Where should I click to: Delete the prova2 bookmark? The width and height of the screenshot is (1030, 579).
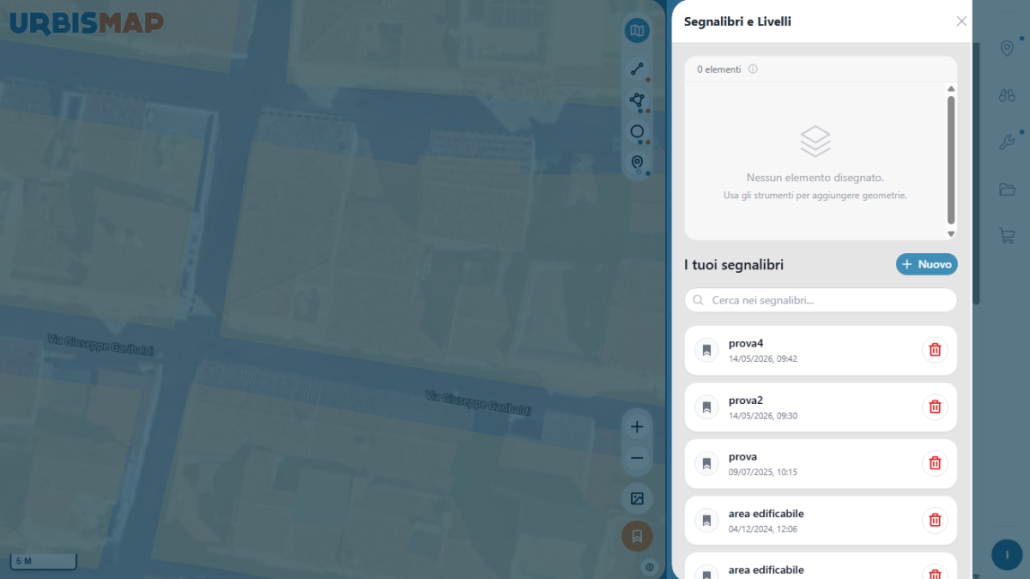(935, 407)
